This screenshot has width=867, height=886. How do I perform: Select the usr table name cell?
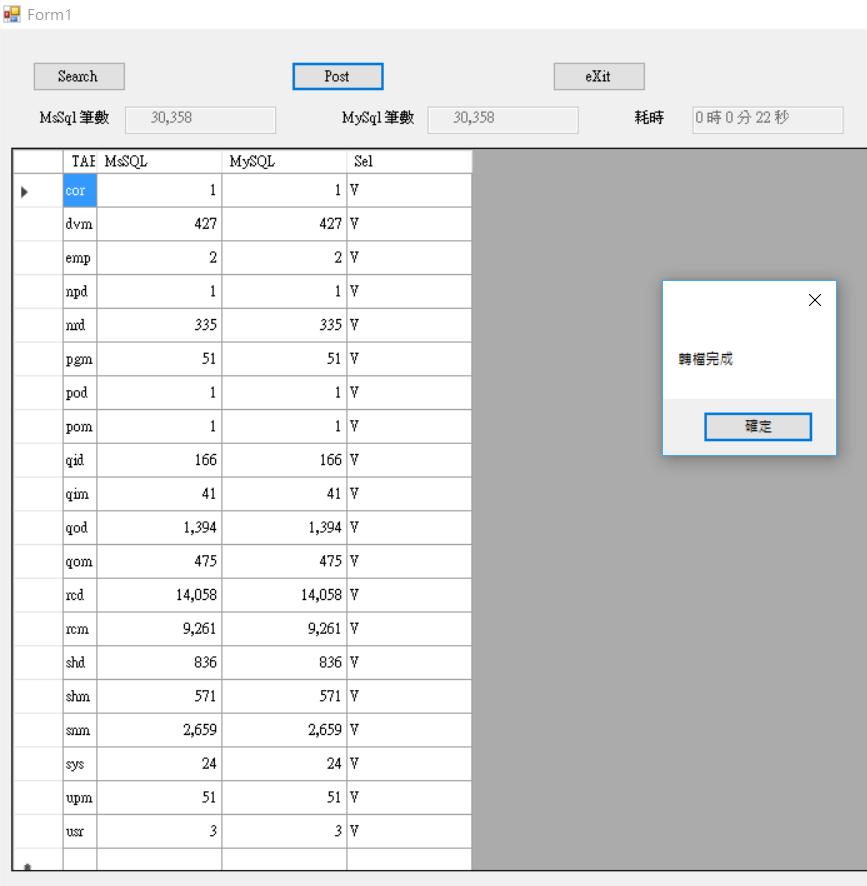[x=80, y=831]
